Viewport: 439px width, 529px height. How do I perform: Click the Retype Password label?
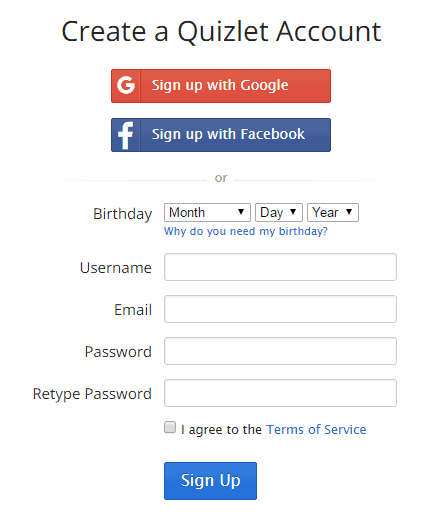(x=92, y=394)
